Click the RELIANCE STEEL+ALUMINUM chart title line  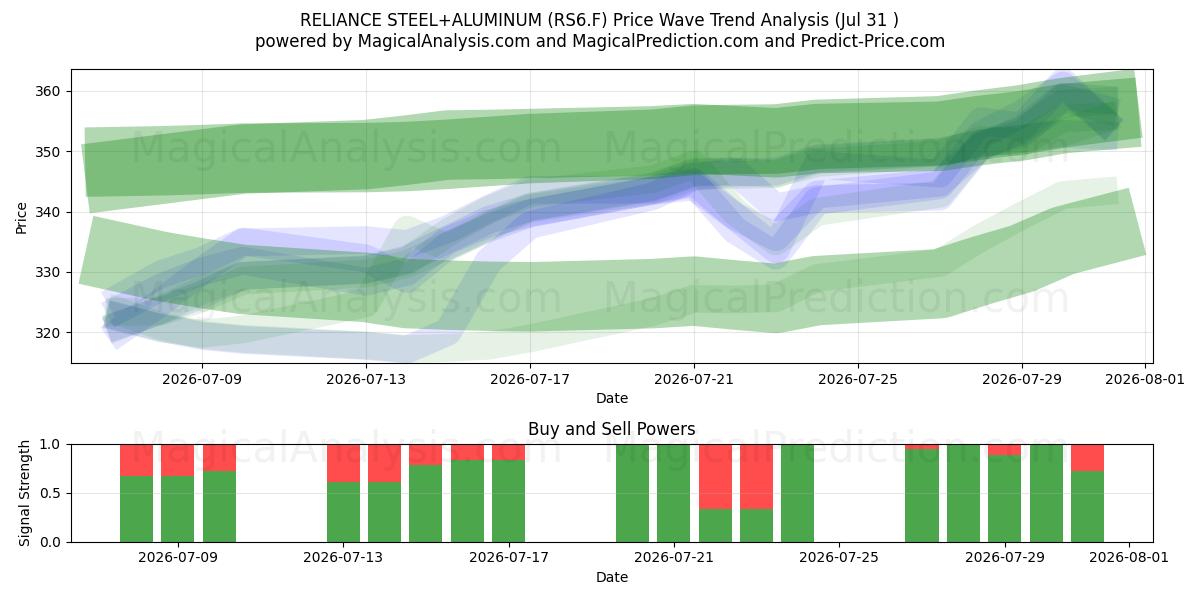600,20
